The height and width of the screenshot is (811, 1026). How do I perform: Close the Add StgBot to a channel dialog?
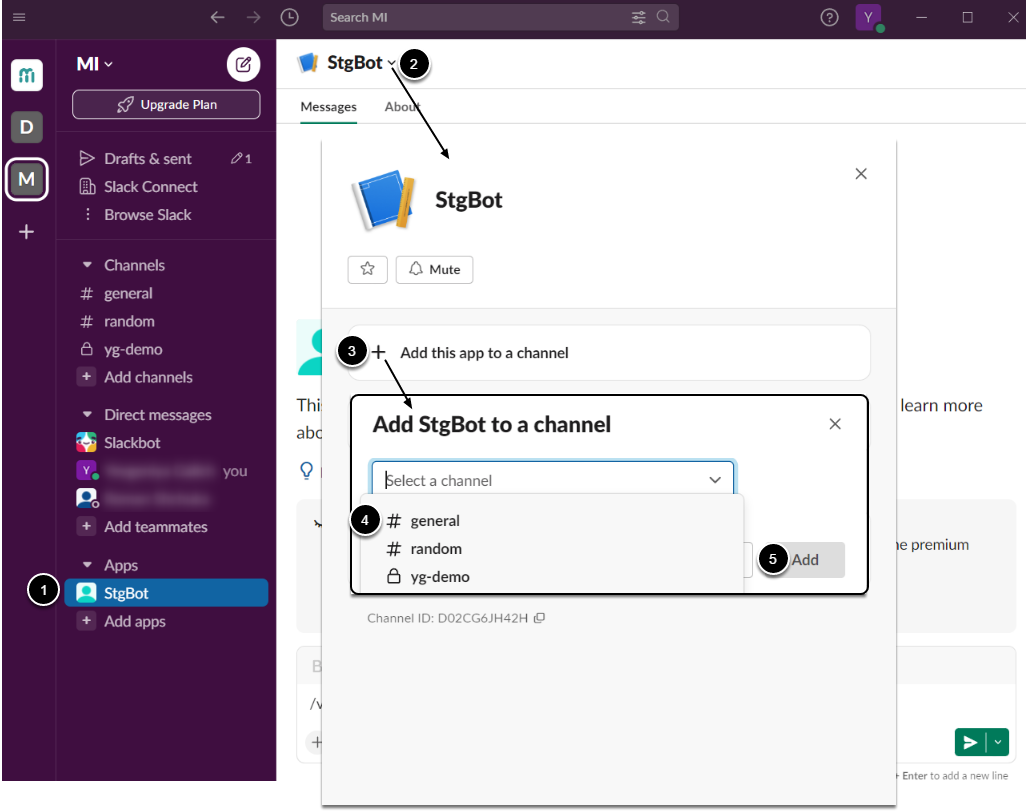click(835, 424)
